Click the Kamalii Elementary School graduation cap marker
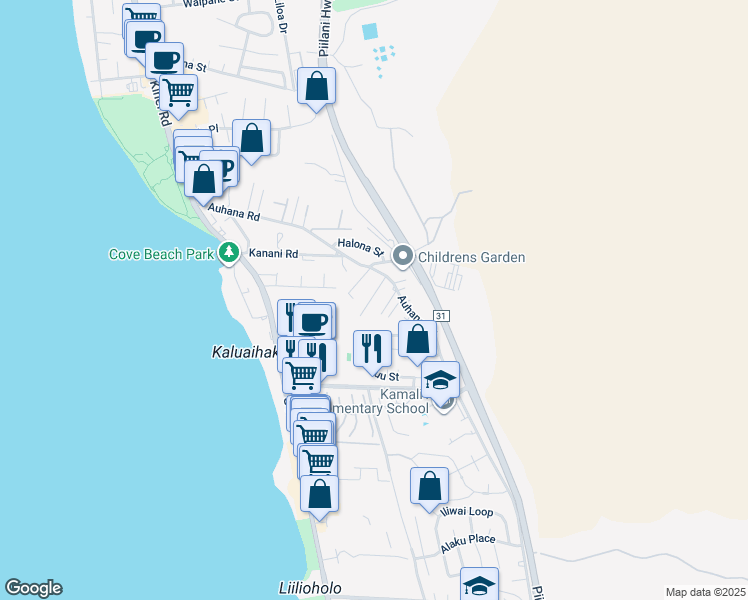748x600 pixels. click(440, 384)
